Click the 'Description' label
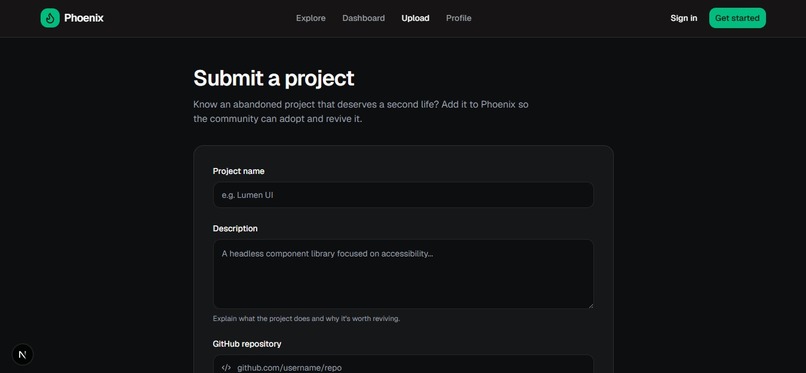The image size is (806, 373). coord(235,229)
